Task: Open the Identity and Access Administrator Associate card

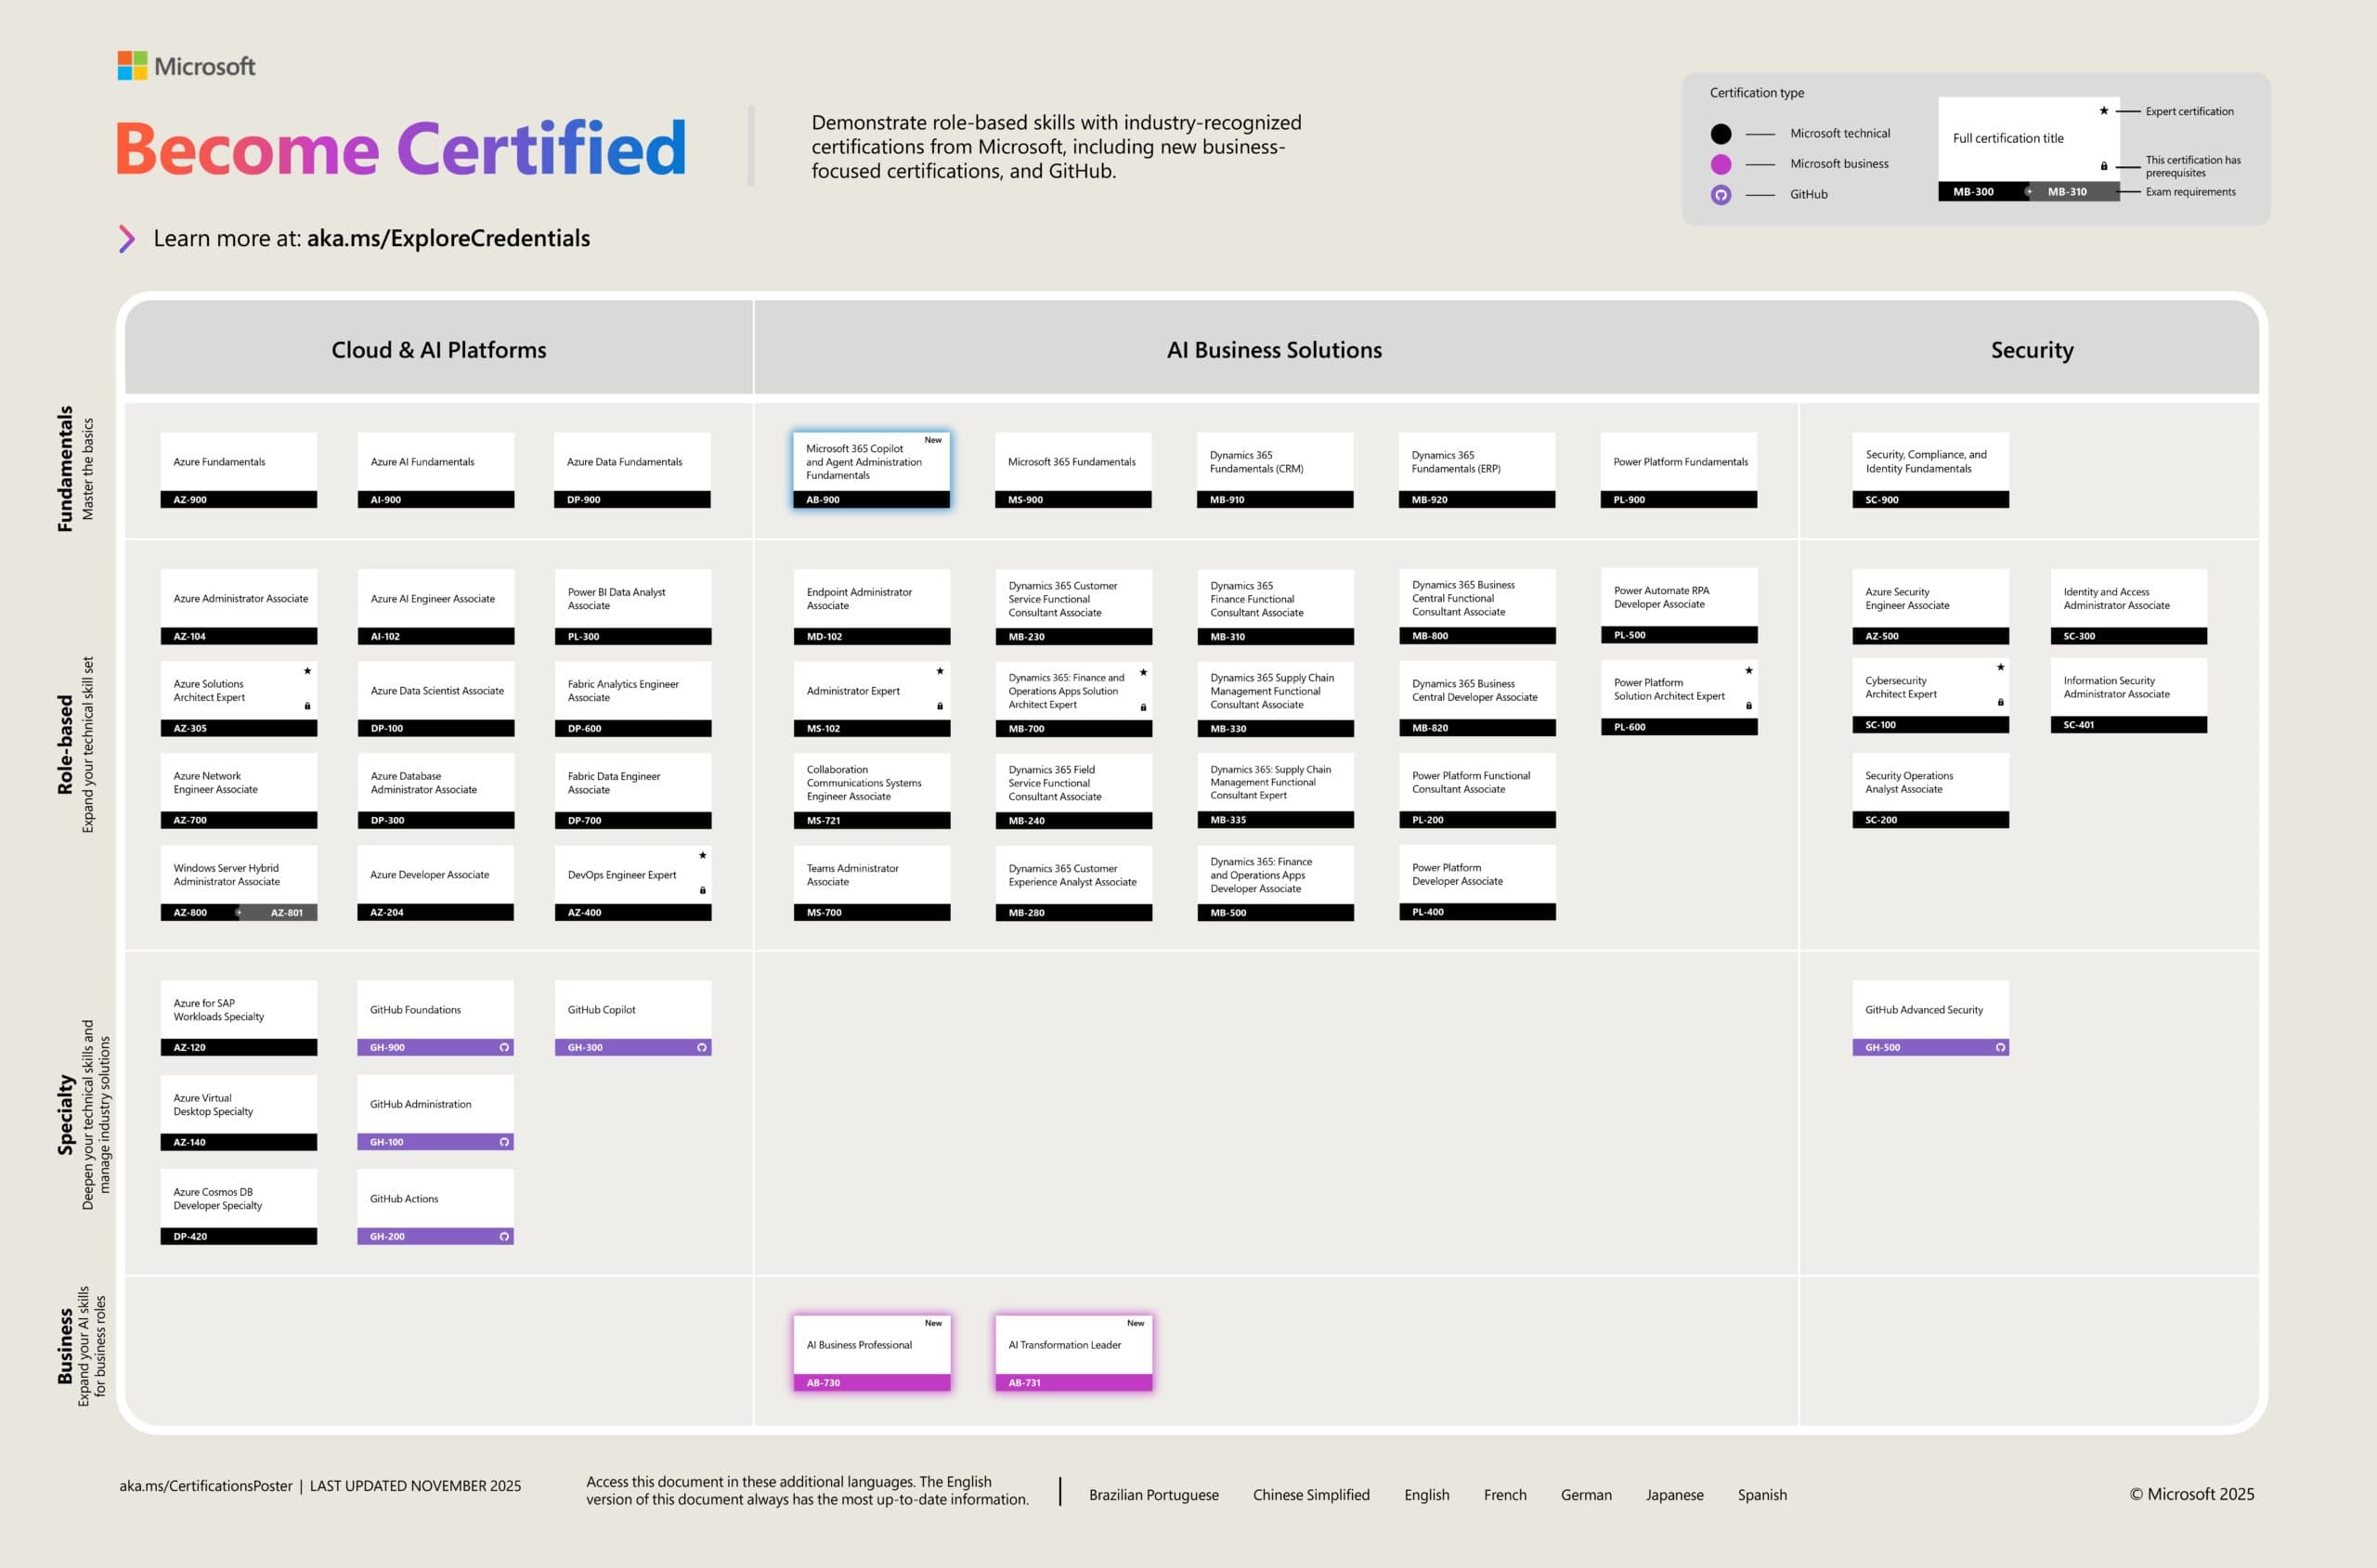Action: coord(2128,607)
